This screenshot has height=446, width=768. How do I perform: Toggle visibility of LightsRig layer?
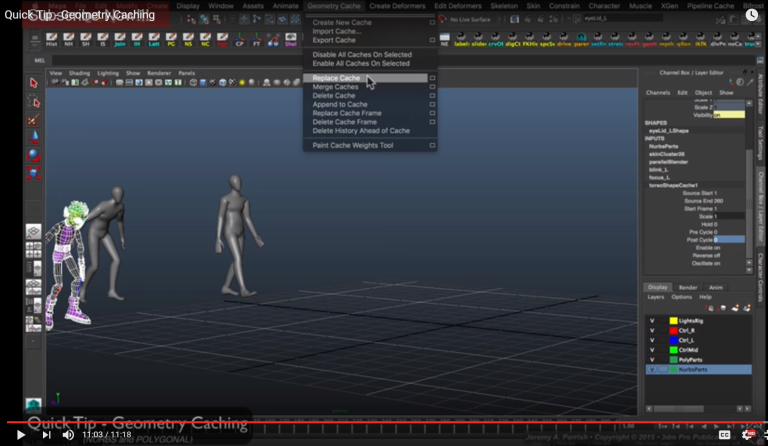[652, 321]
